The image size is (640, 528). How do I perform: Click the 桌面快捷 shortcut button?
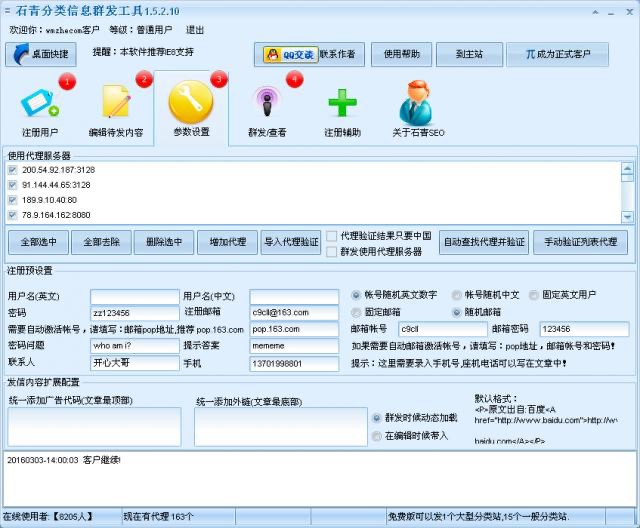coord(41,54)
